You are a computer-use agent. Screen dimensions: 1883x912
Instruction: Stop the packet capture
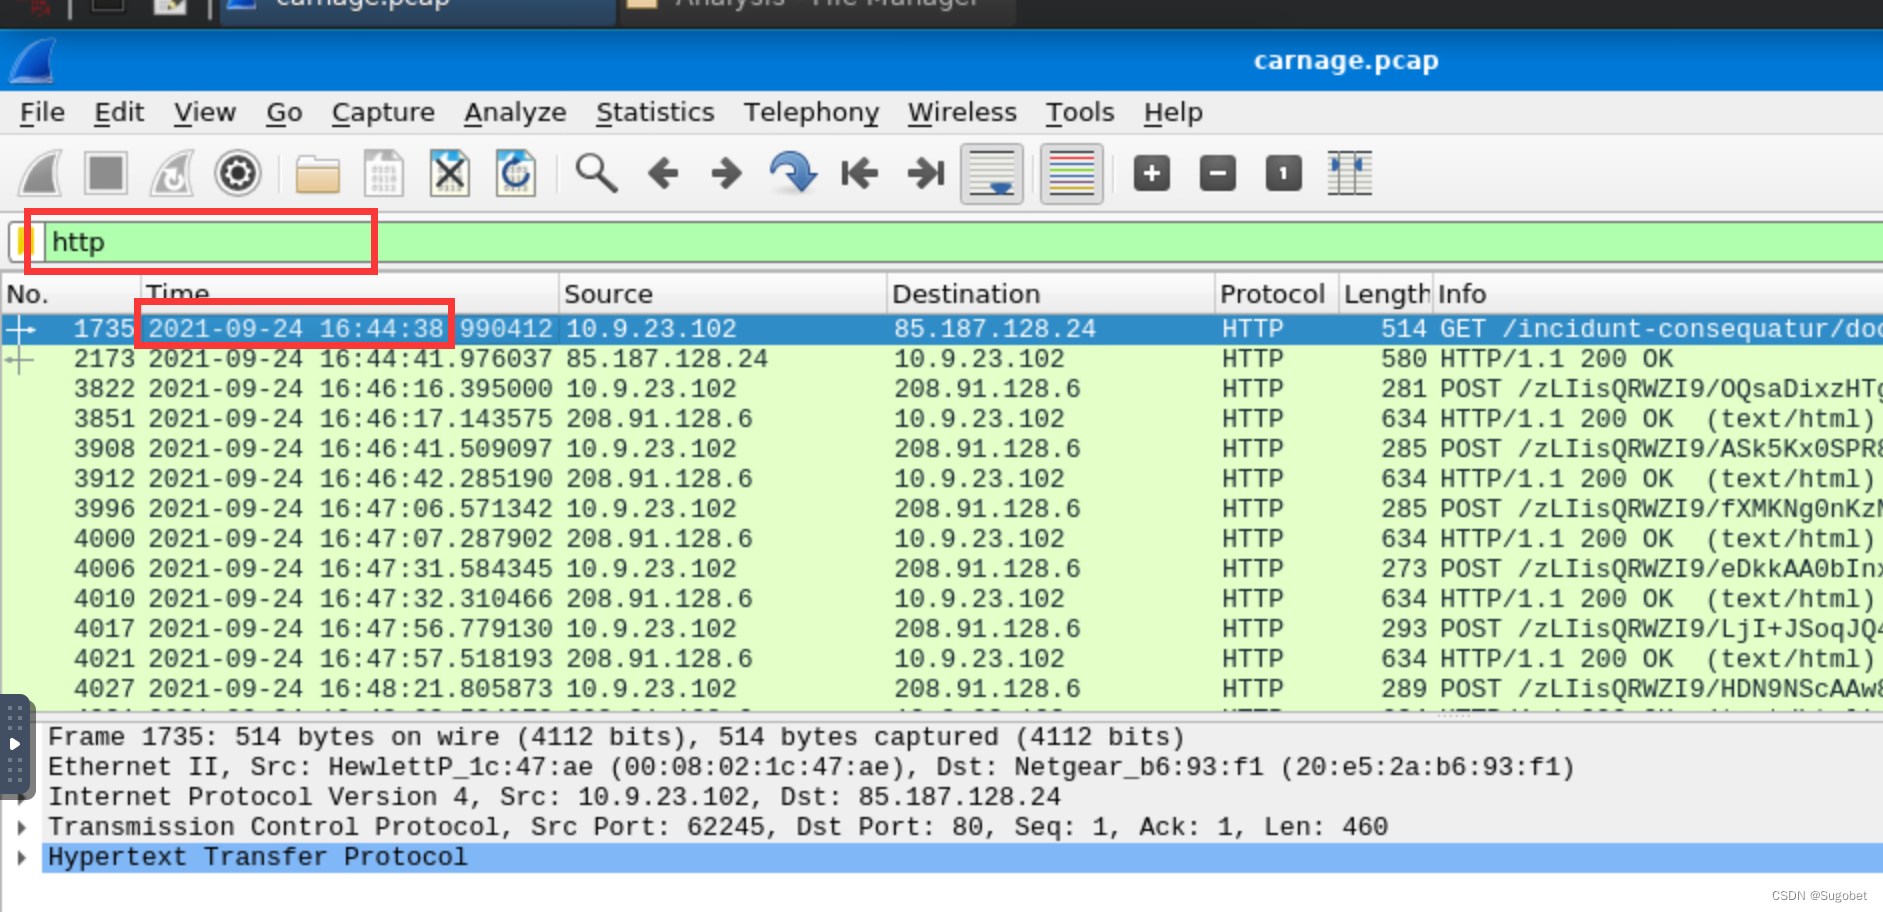106,174
